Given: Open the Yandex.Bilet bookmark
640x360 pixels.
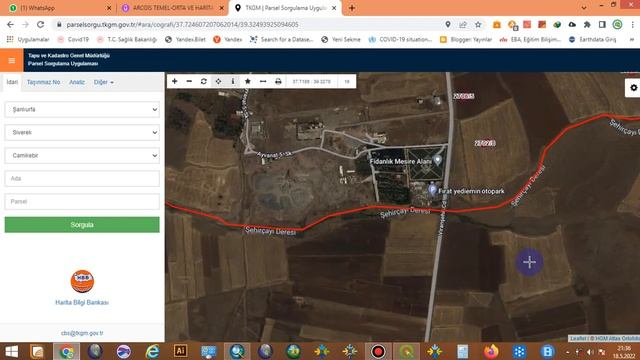Looking at the screenshot, I should pyautogui.click(x=185, y=39).
